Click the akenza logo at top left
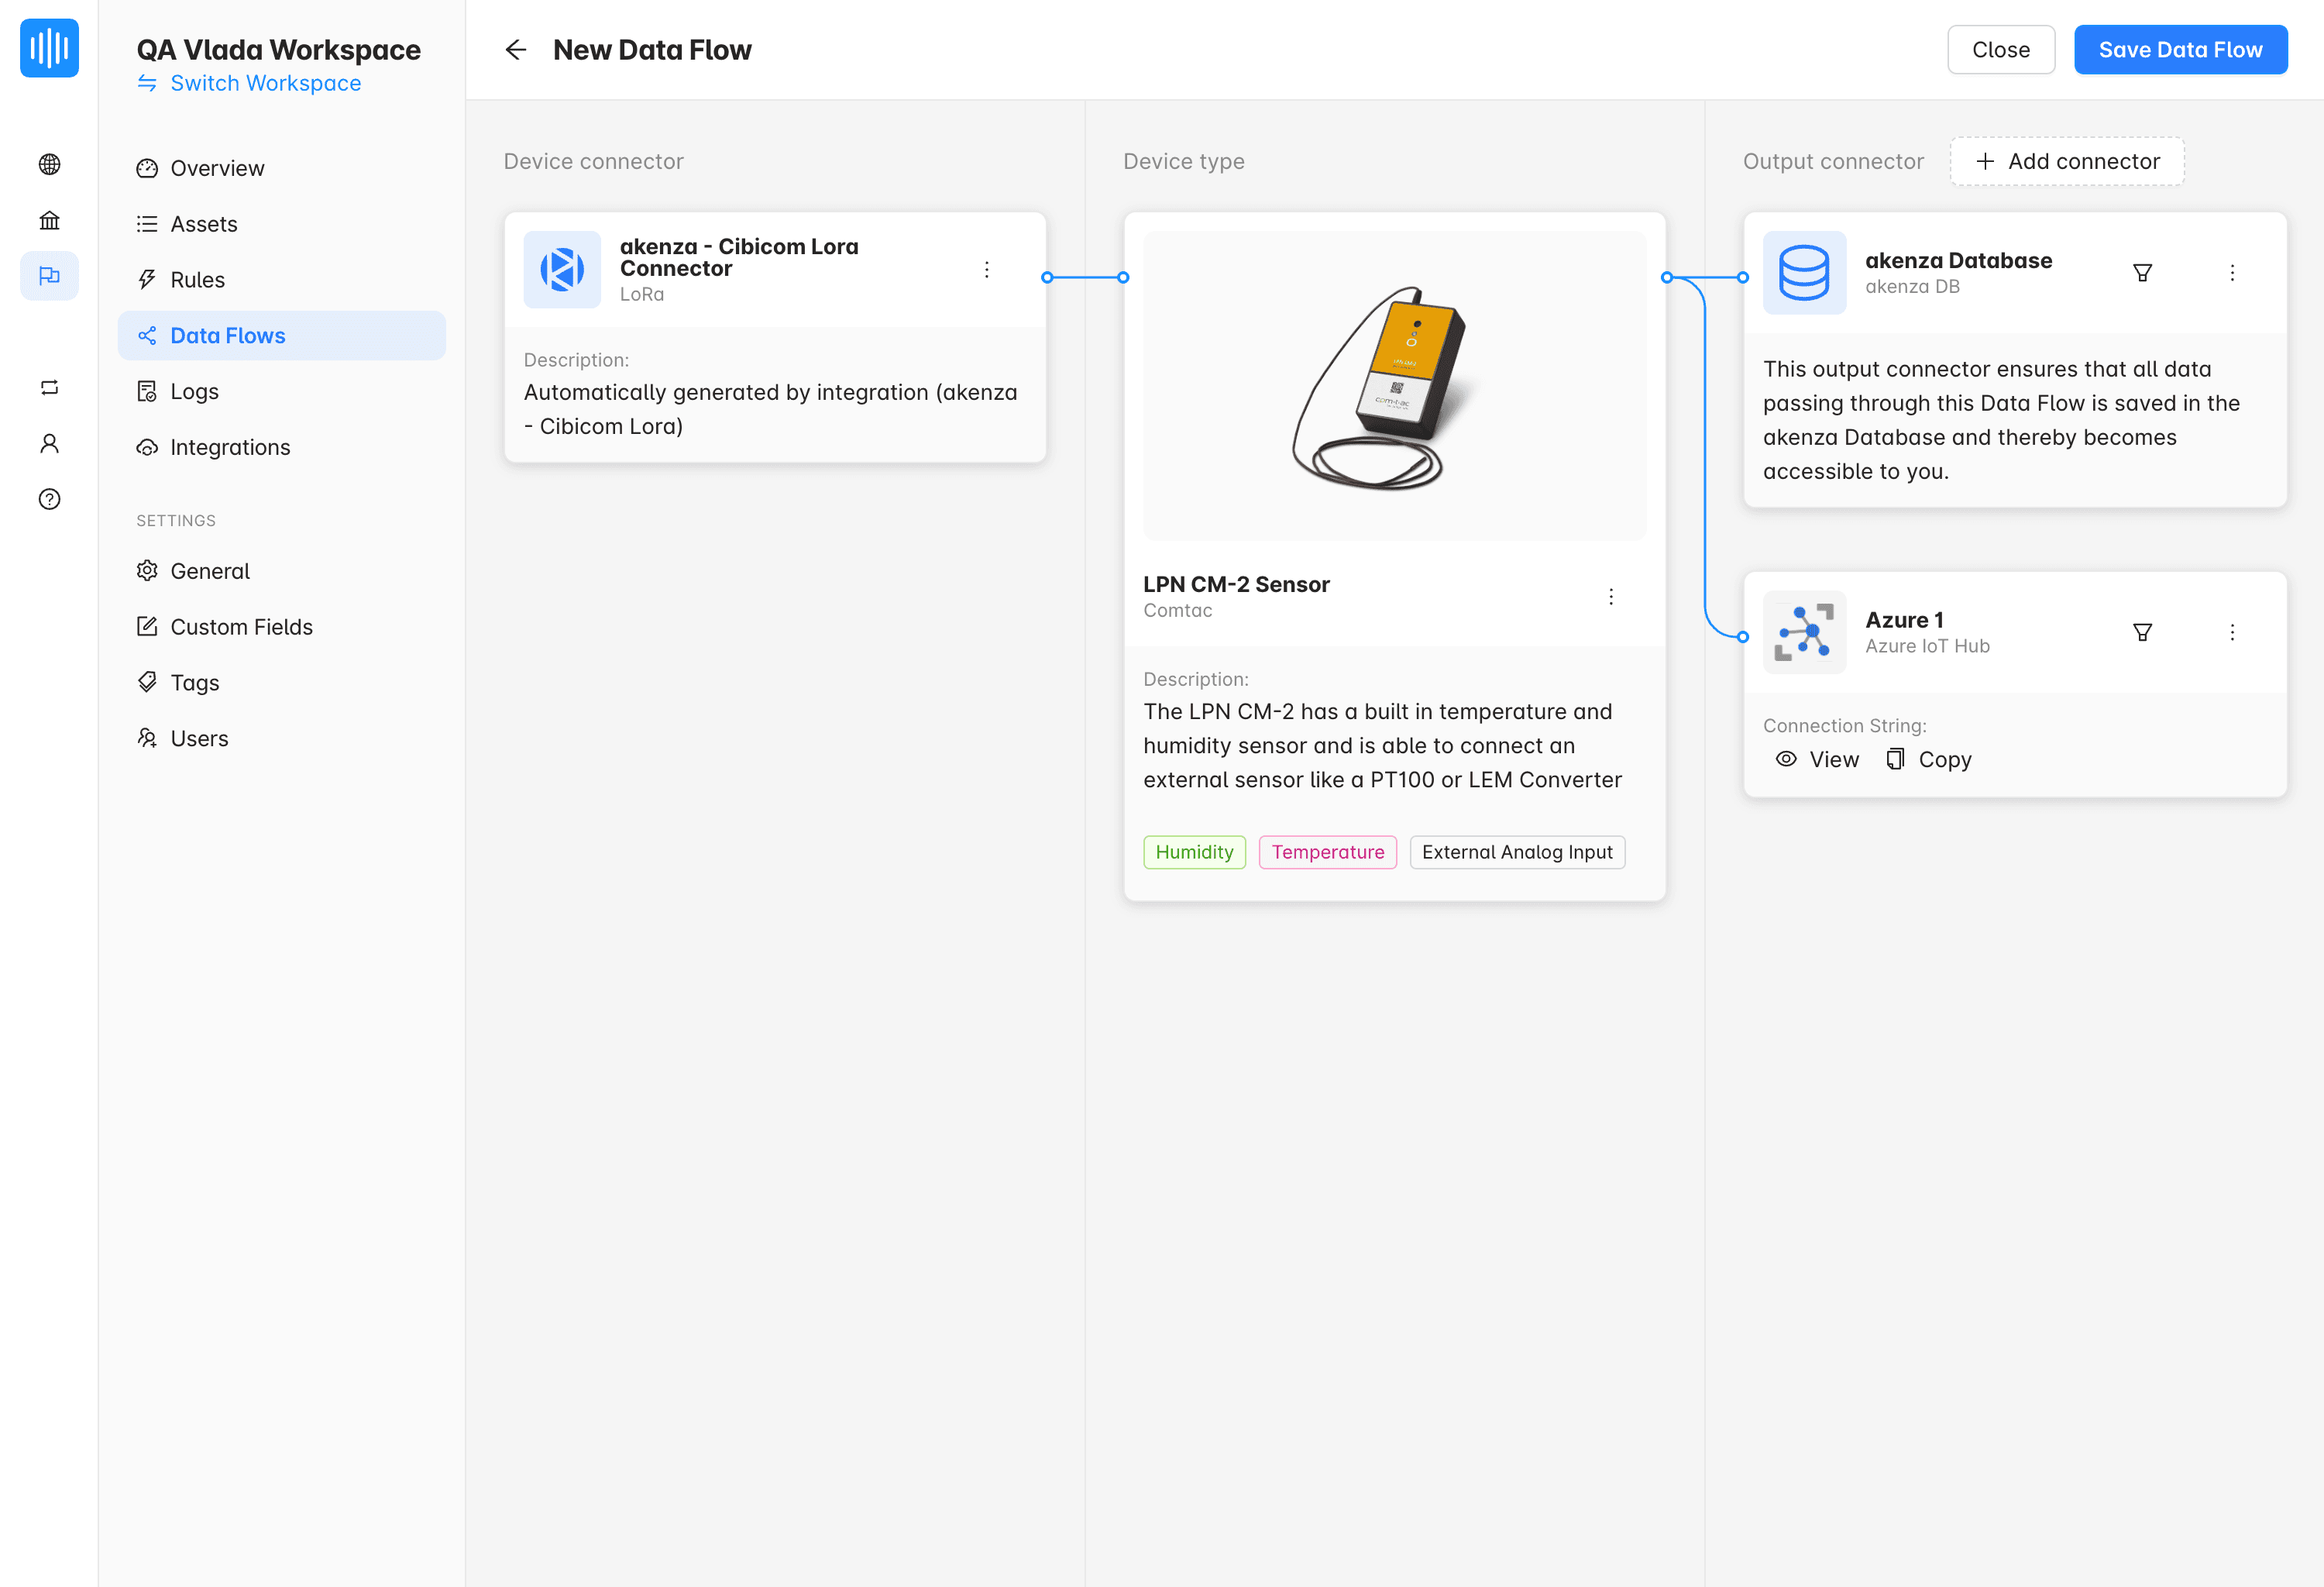The width and height of the screenshot is (2324, 1587). click(x=49, y=48)
